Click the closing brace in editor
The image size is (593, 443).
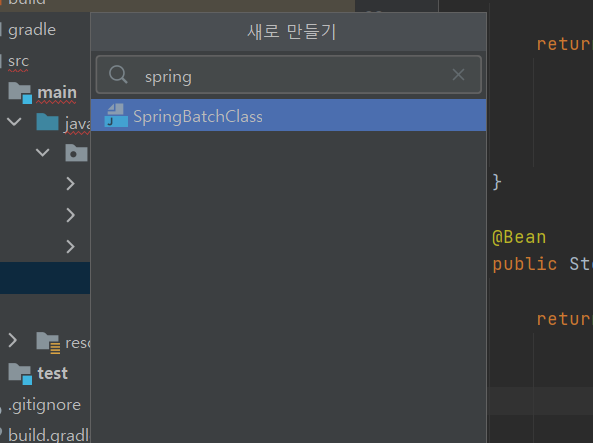coord(497,182)
